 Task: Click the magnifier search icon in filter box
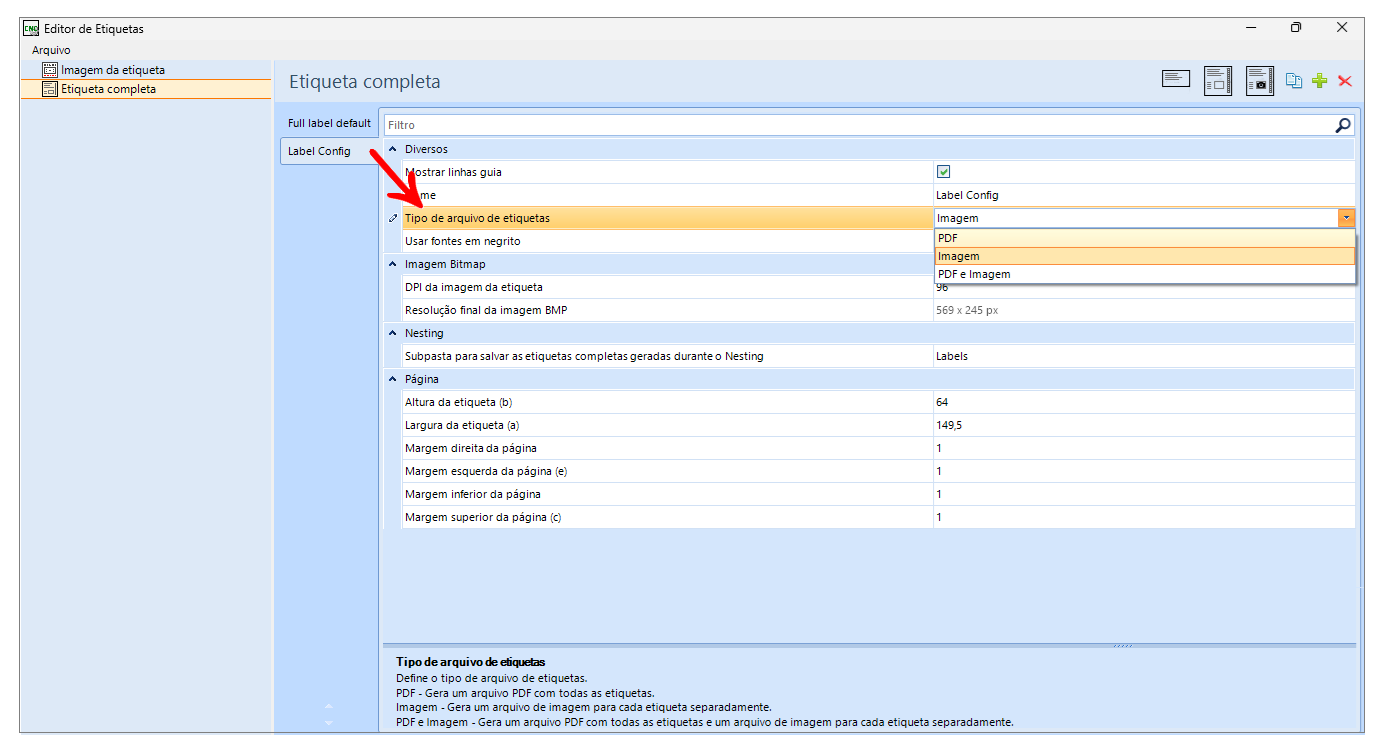[x=1343, y=125]
